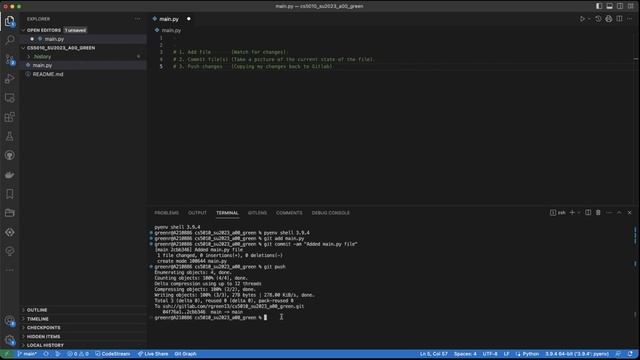Switch to the Output panel tab
Viewport: 640px width, 360px height.
[x=197, y=213]
